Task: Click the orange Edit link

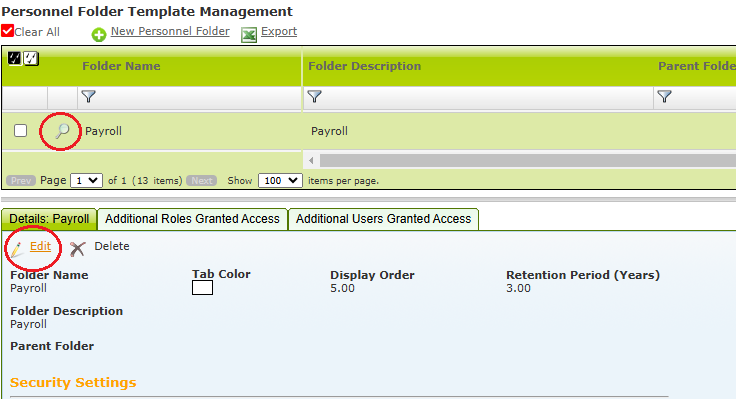Action: click(40, 246)
